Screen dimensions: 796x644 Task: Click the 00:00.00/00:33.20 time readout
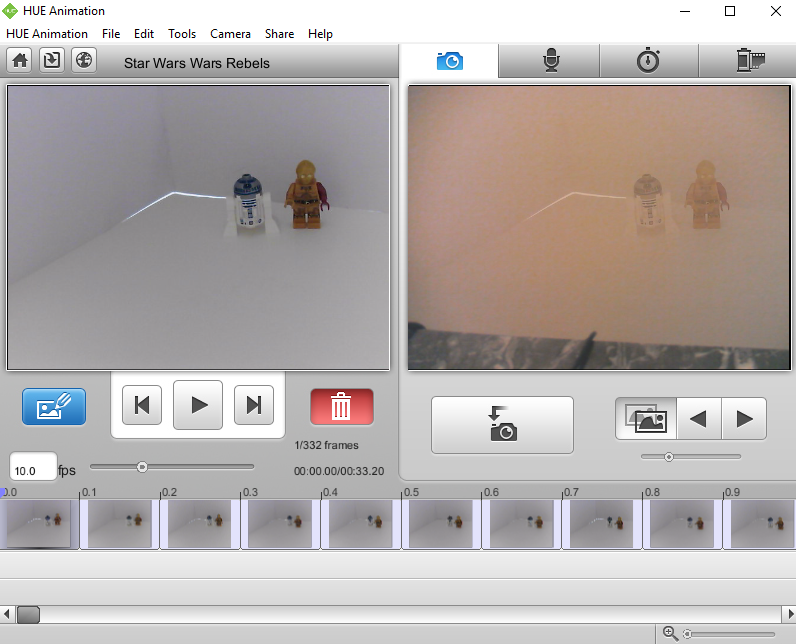click(339, 471)
